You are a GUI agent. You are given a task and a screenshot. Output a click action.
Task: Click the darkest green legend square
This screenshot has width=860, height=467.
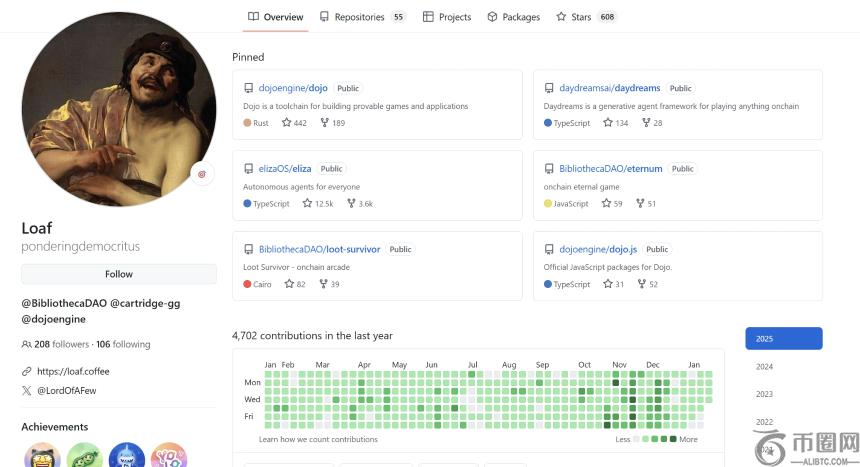pyautogui.click(x=673, y=439)
